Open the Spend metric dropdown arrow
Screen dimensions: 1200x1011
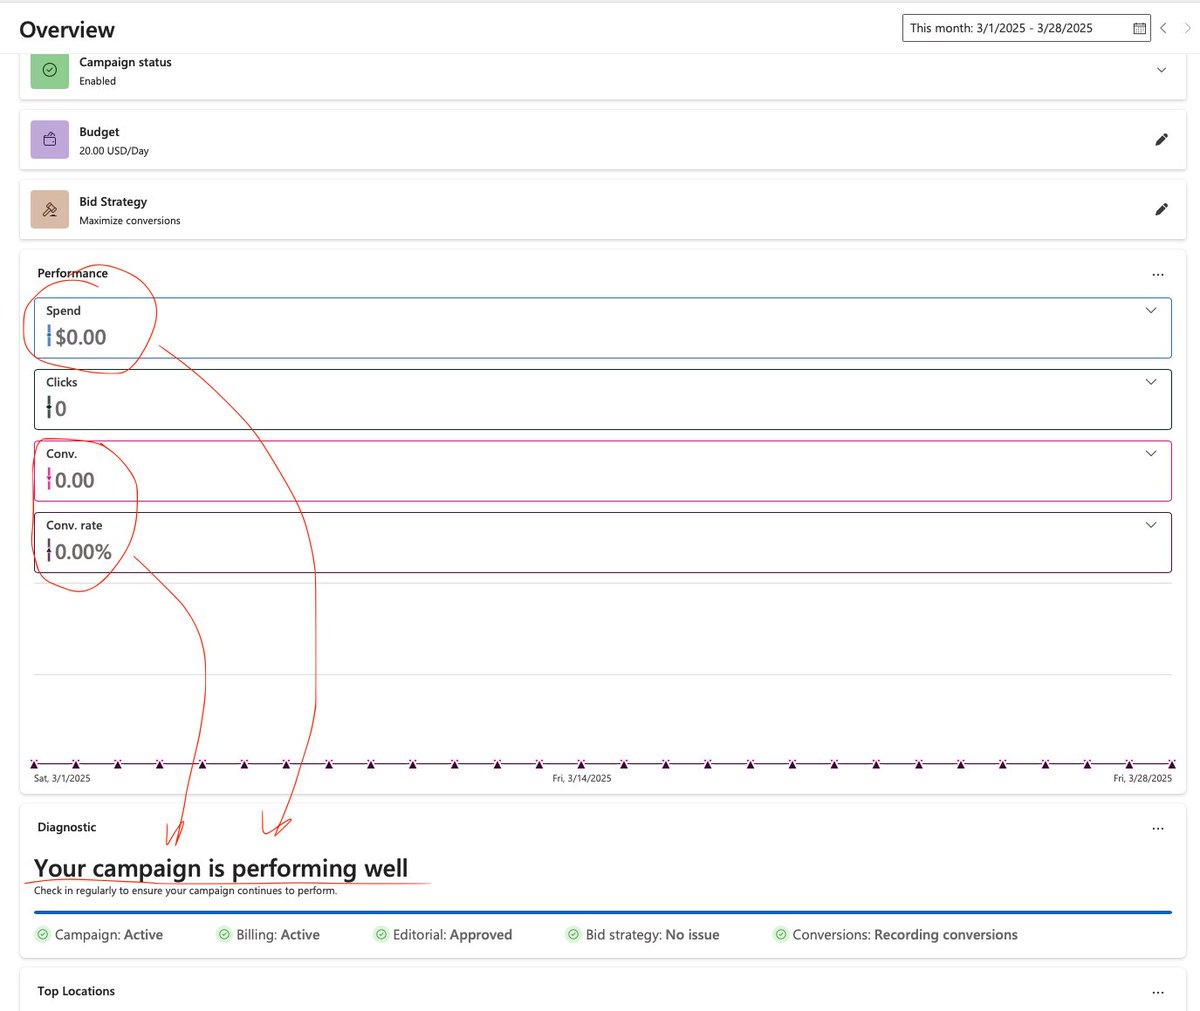point(1151,310)
